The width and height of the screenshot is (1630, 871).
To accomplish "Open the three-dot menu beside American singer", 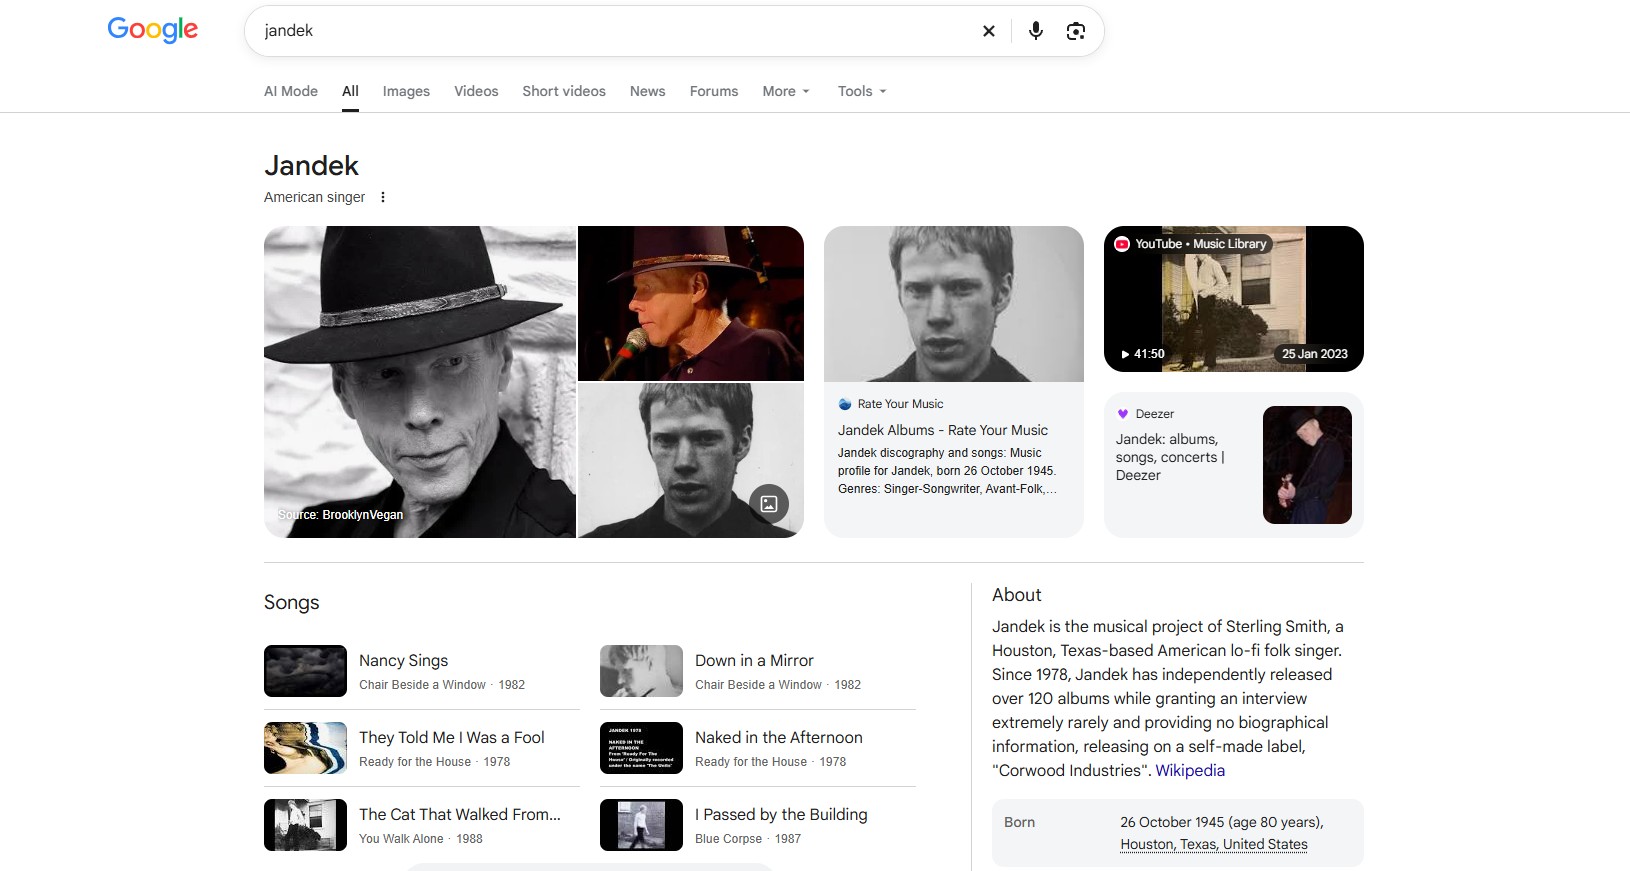I will click(382, 197).
